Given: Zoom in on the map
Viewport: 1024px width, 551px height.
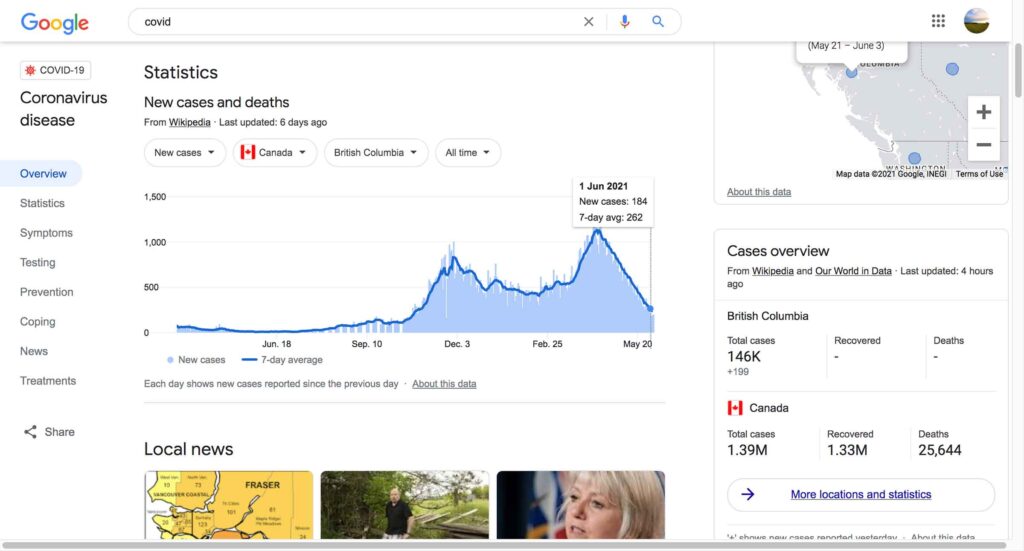Looking at the screenshot, I should click(x=983, y=112).
